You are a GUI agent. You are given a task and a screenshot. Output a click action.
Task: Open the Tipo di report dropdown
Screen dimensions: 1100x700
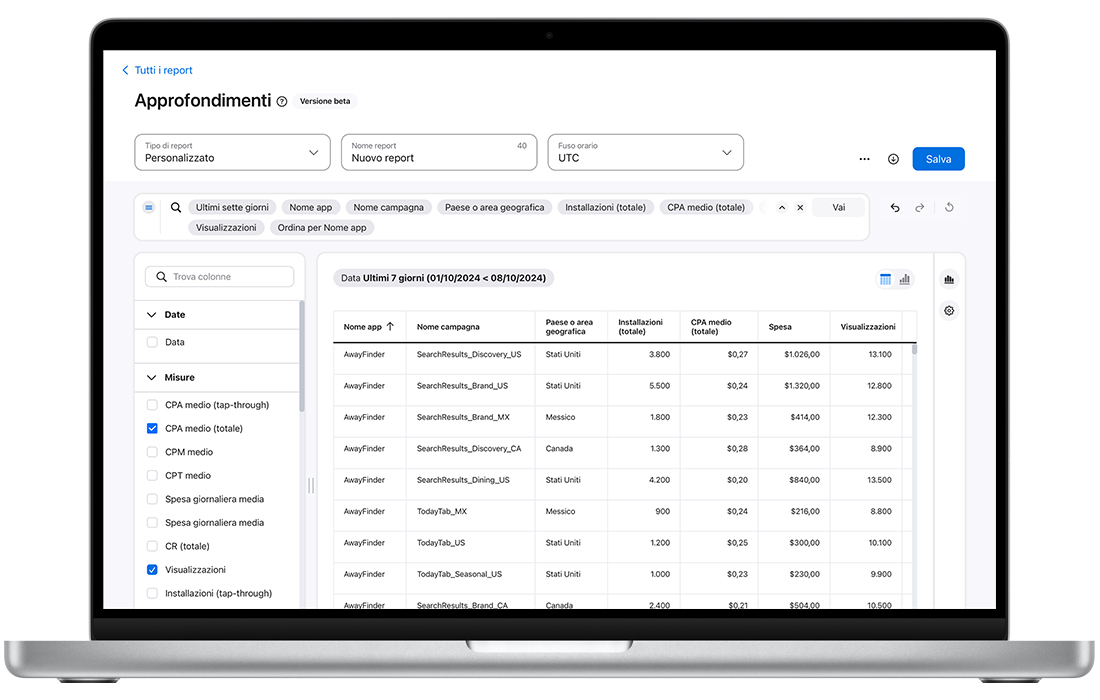tap(232, 152)
